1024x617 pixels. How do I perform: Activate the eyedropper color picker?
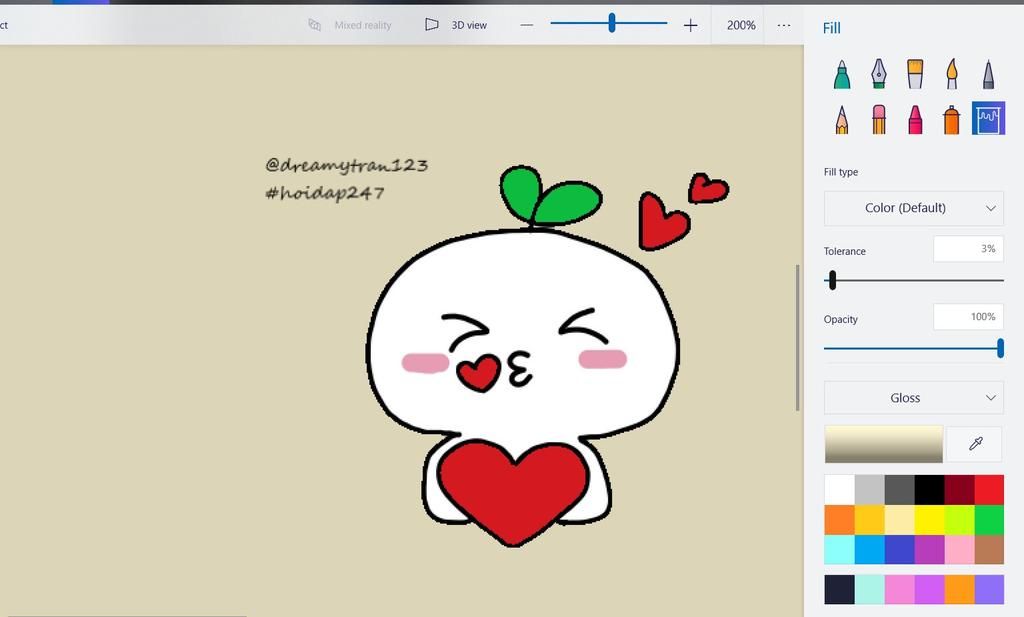click(x=975, y=444)
